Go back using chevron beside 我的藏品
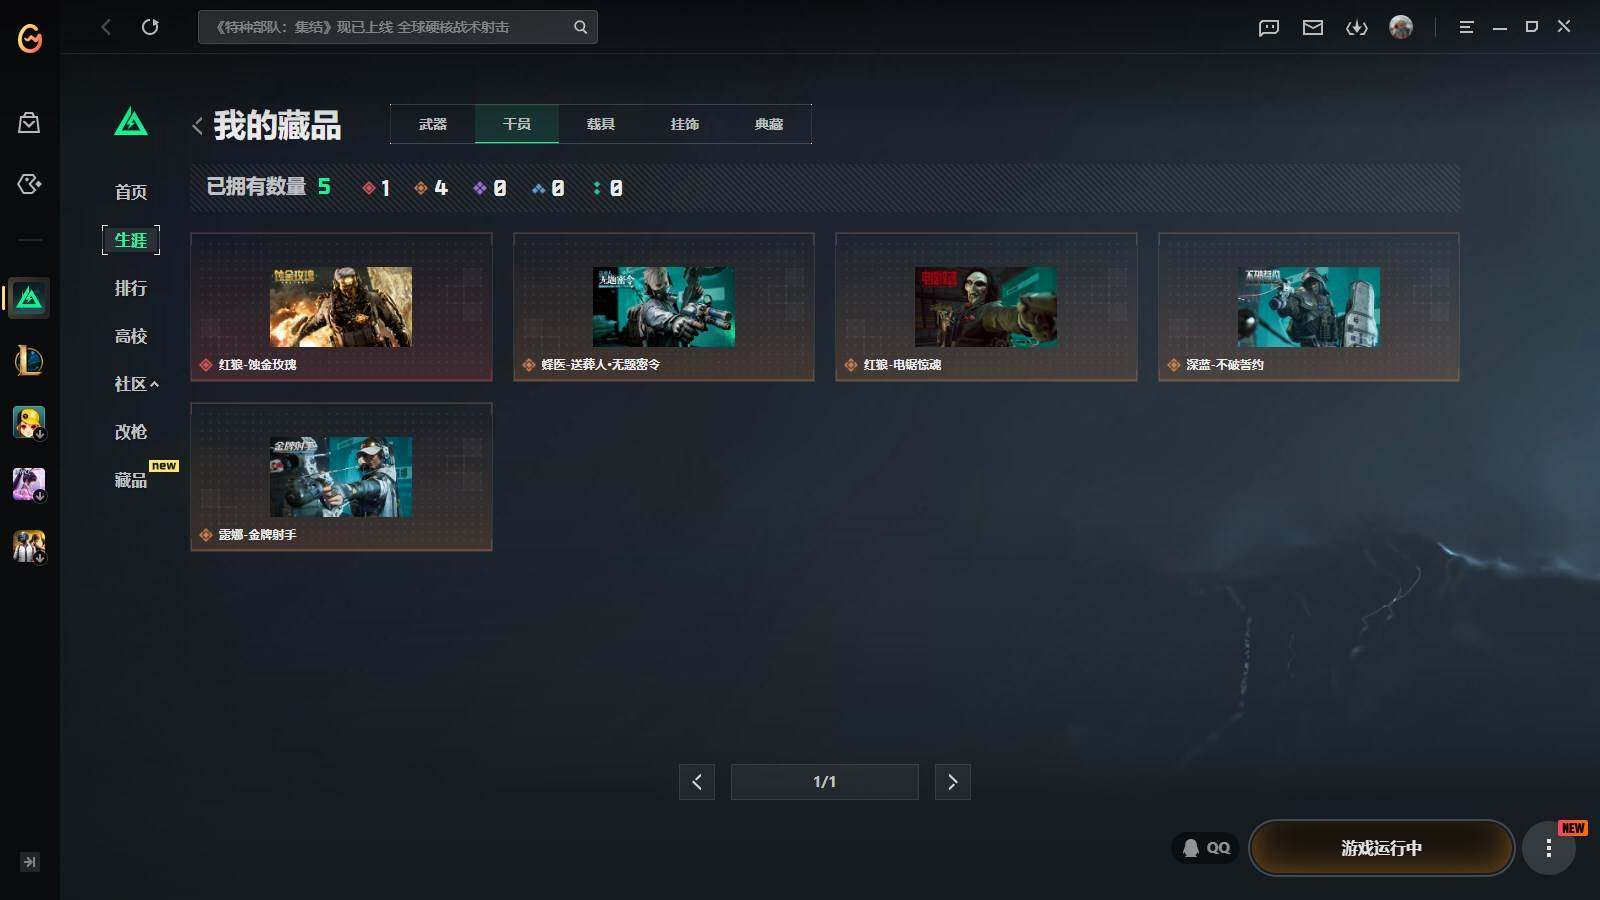This screenshot has height=900, width=1600. (197, 126)
